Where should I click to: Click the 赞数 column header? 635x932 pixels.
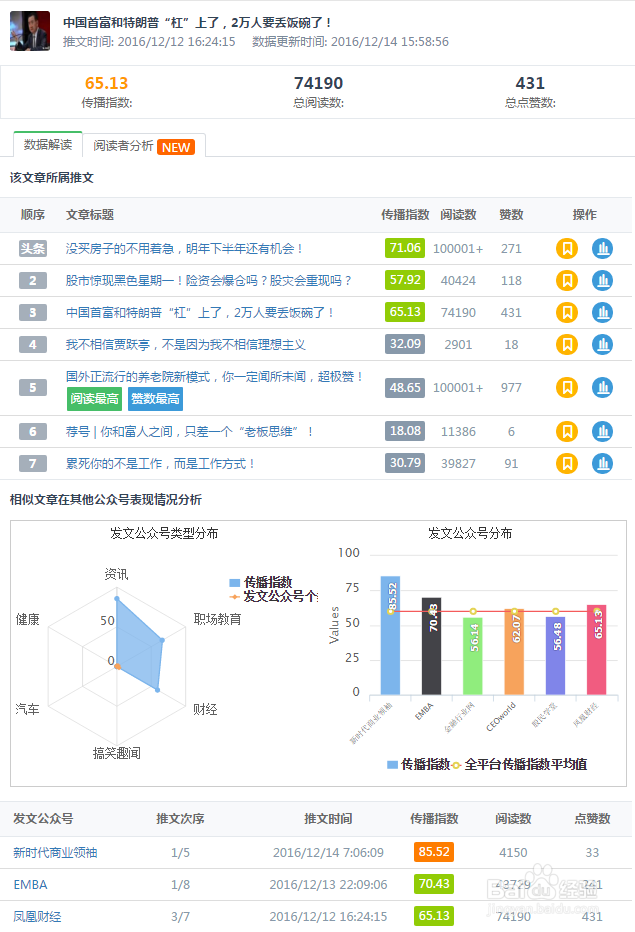tap(511, 215)
